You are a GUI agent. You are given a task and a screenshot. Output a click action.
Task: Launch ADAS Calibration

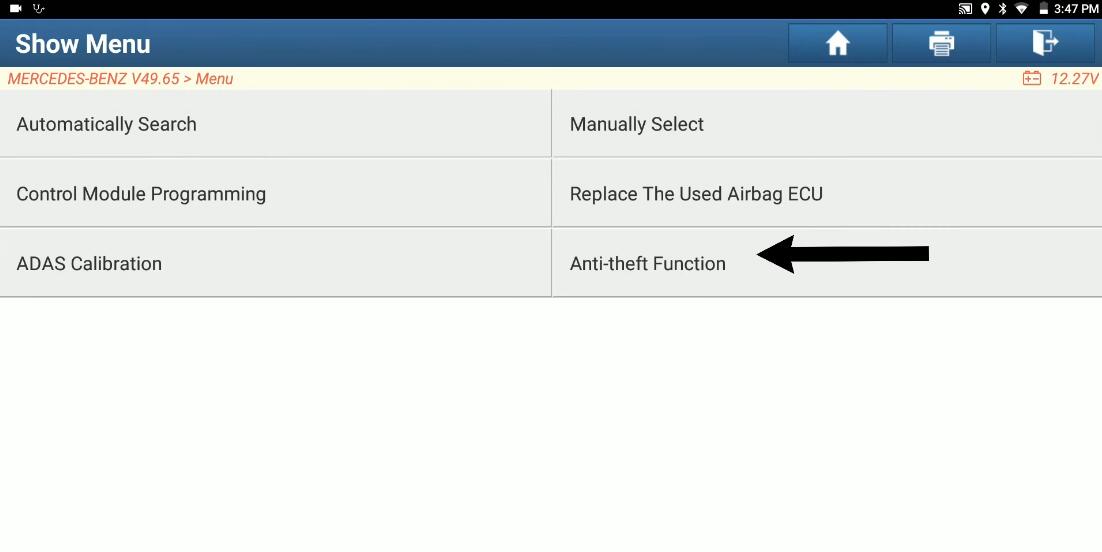(x=276, y=263)
